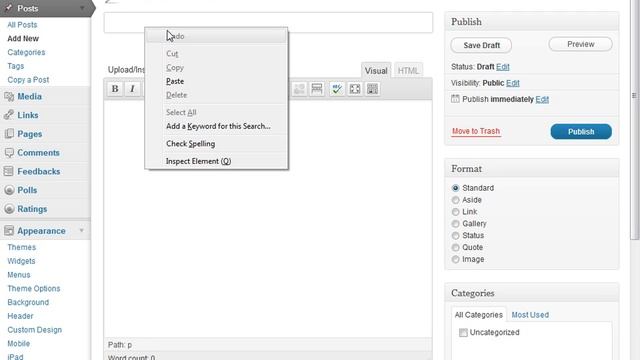
Task: Choose Select All from context menu
Action: [x=216, y=112]
